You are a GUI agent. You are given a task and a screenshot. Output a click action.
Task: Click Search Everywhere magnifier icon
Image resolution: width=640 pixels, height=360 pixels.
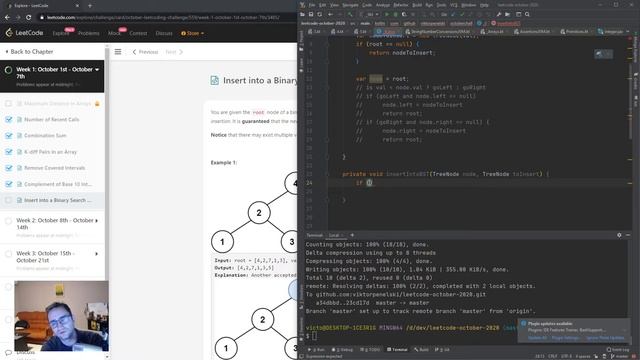pyautogui.click(x=527, y=14)
